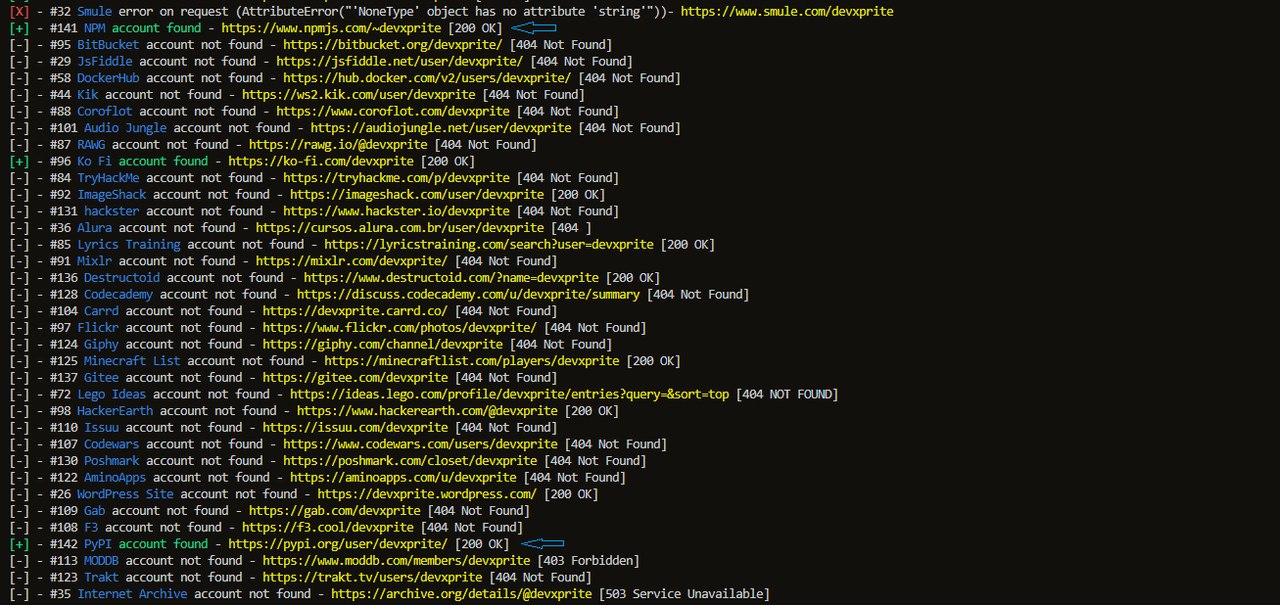Follow the ws2.kik.com devxprite link
The height and width of the screenshot is (605, 1280).
(359, 95)
